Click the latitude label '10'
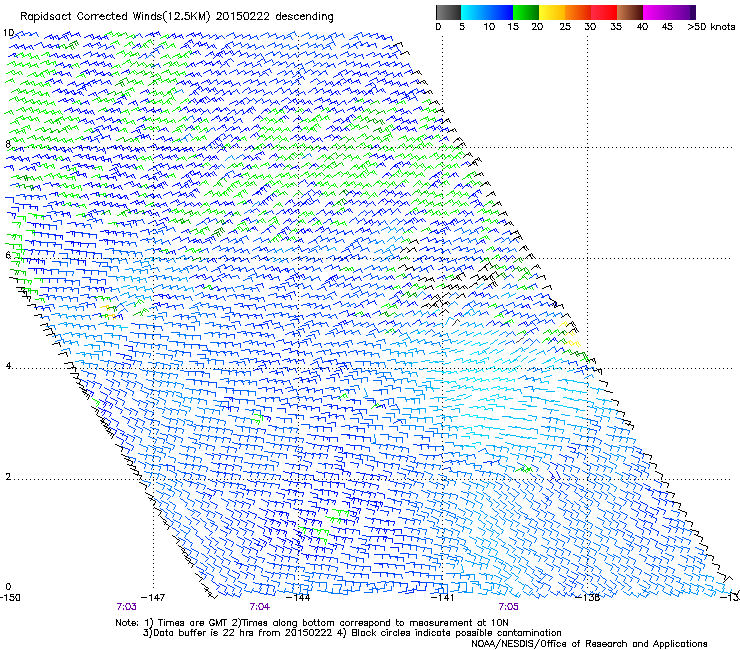Viewport: 740px width, 650px height. tap(8, 33)
